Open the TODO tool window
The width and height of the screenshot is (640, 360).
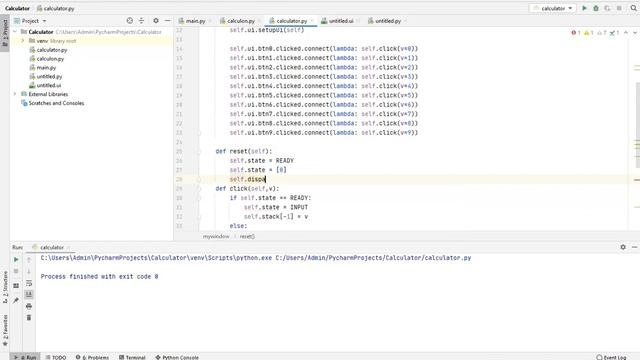(x=56, y=357)
